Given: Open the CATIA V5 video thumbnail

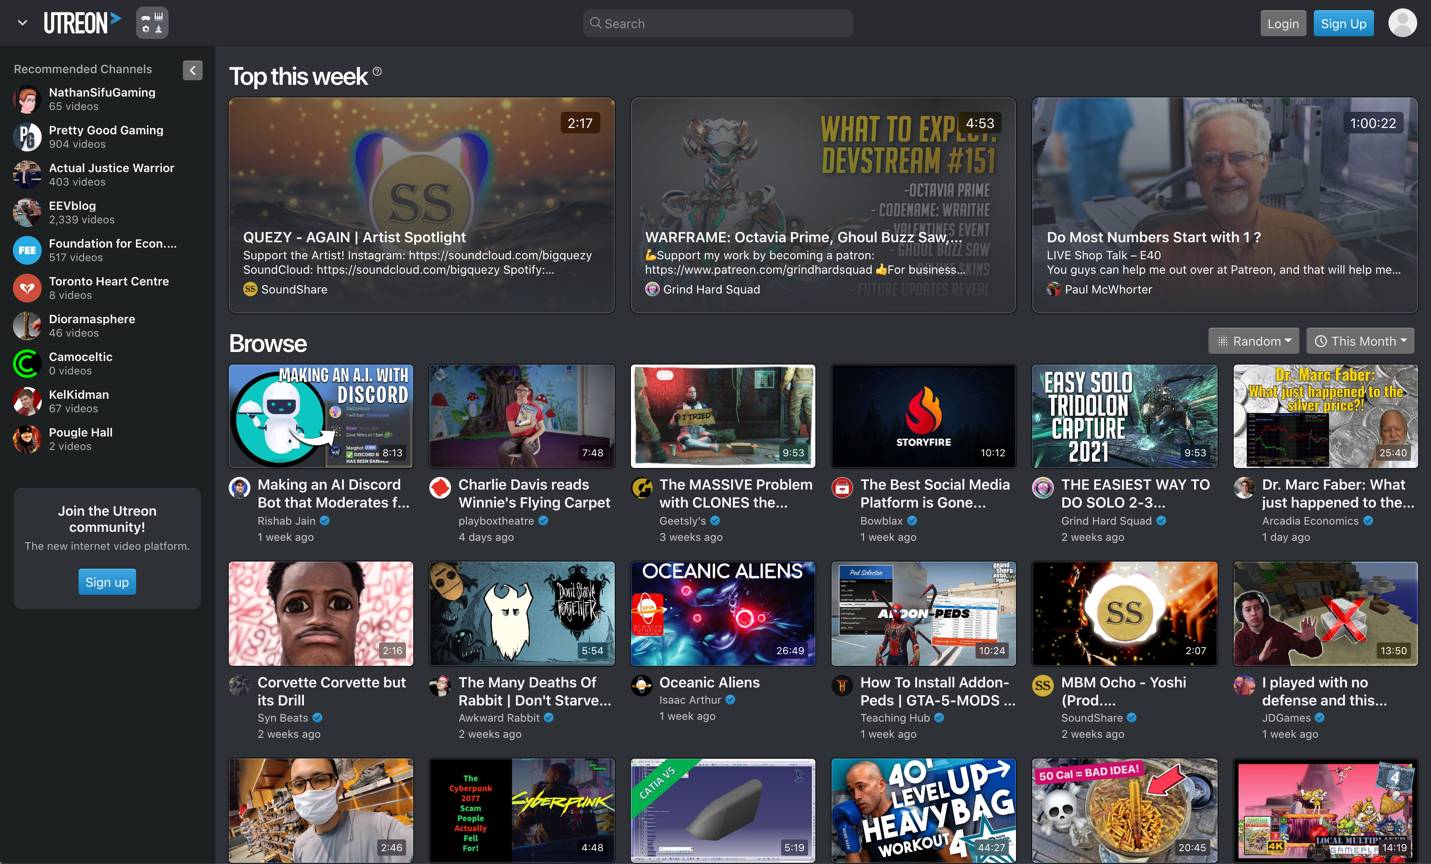Looking at the screenshot, I should tap(723, 811).
